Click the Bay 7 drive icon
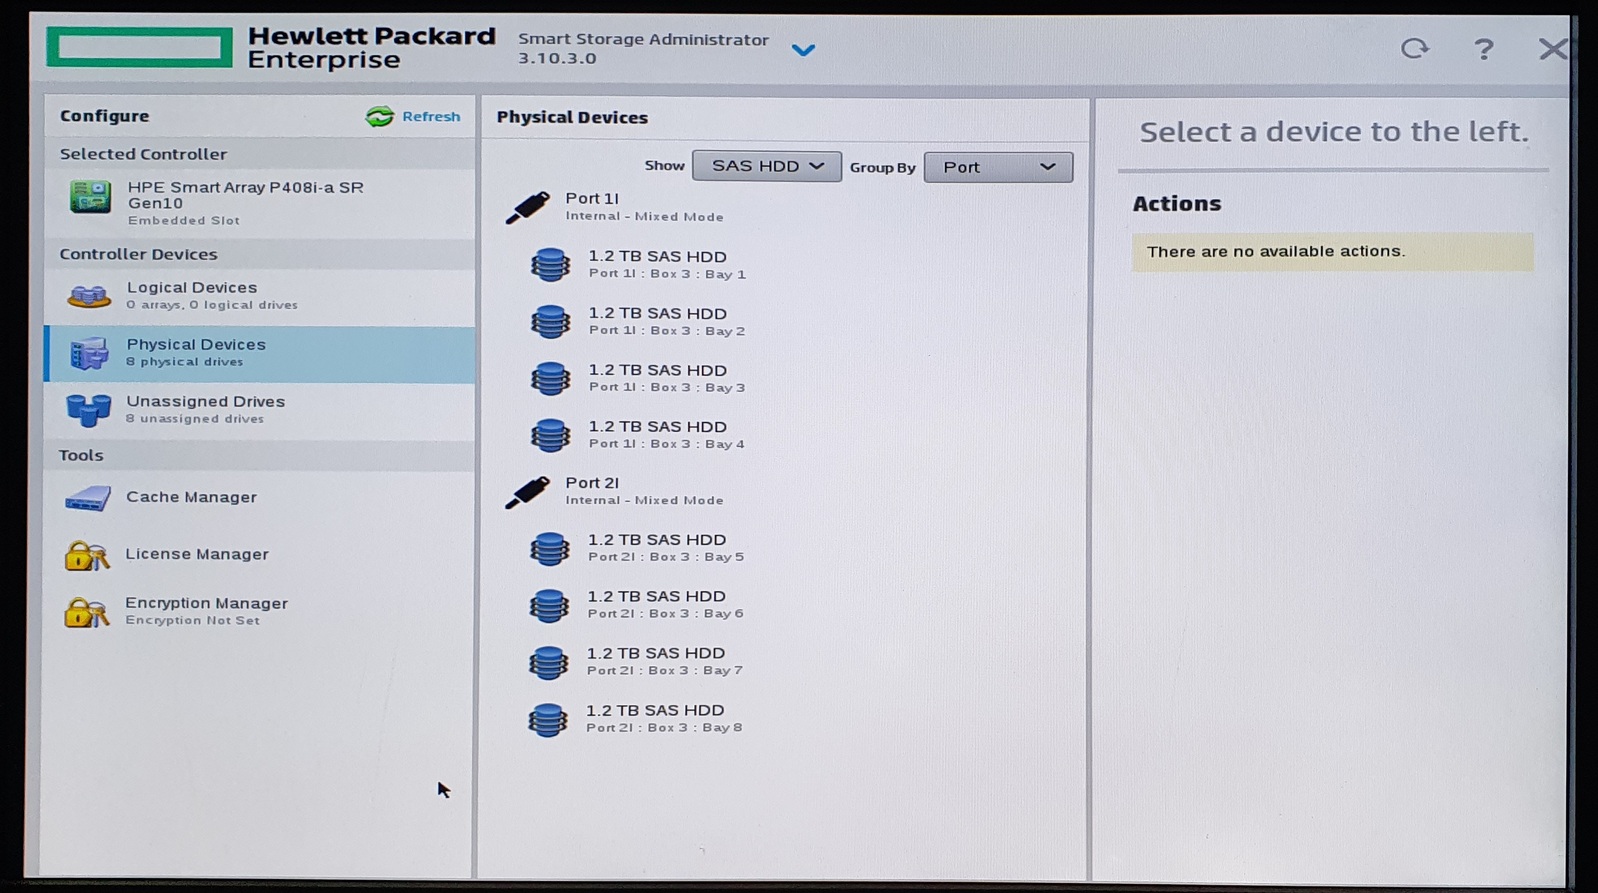The width and height of the screenshot is (1598, 893). pyautogui.click(x=548, y=662)
